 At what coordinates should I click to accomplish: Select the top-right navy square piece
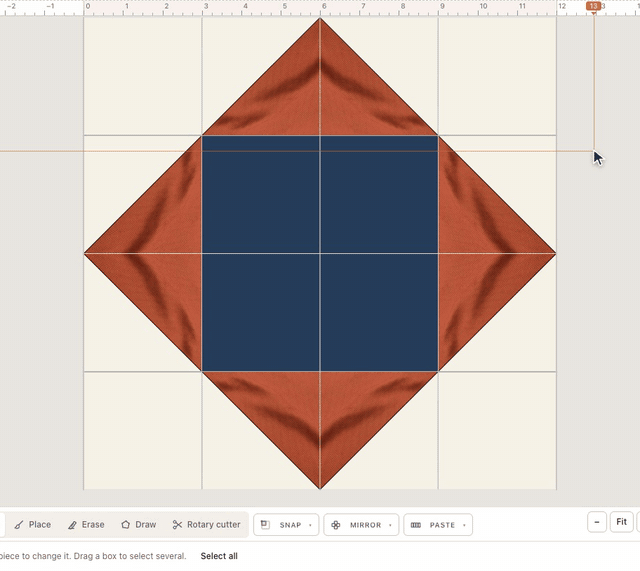pos(379,194)
